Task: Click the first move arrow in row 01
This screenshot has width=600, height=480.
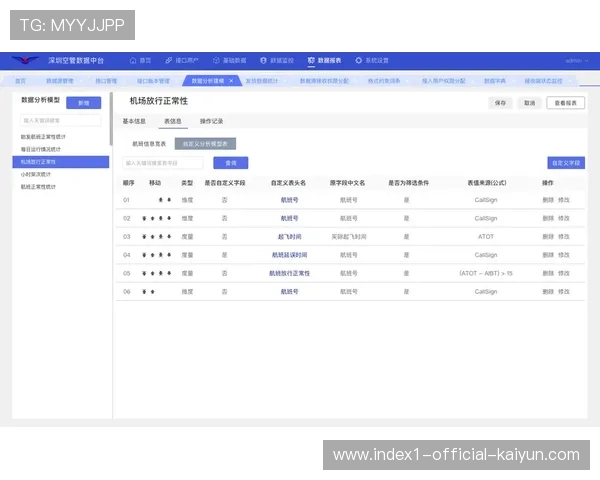Action: [x=160, y=200]
